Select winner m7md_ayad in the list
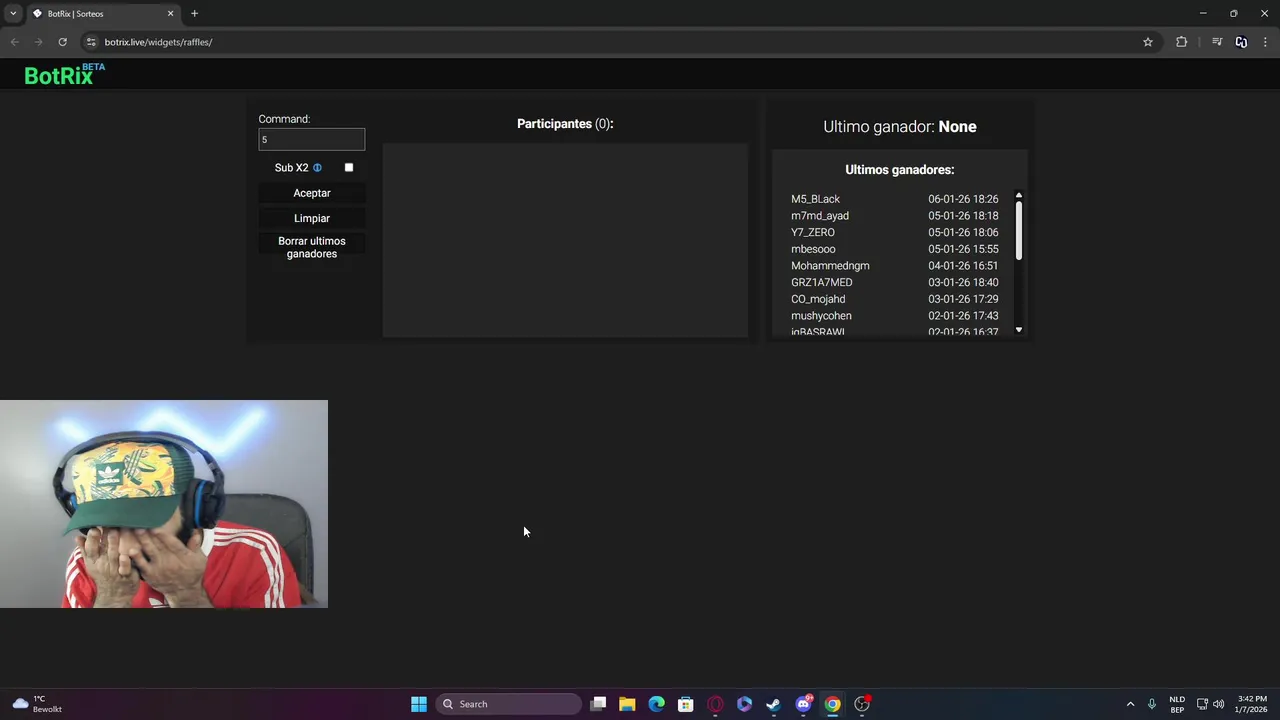1280x720 pixels. click(820, 216)
